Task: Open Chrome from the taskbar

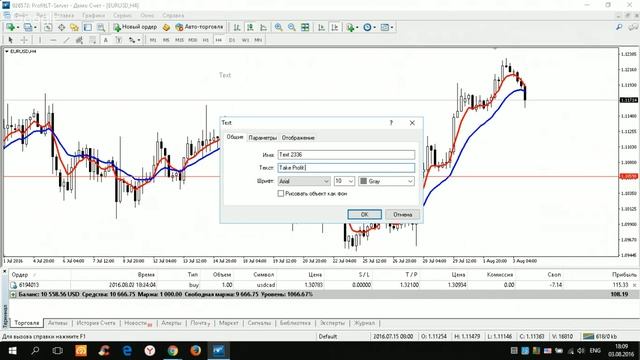Action: (x=173, y=351)
